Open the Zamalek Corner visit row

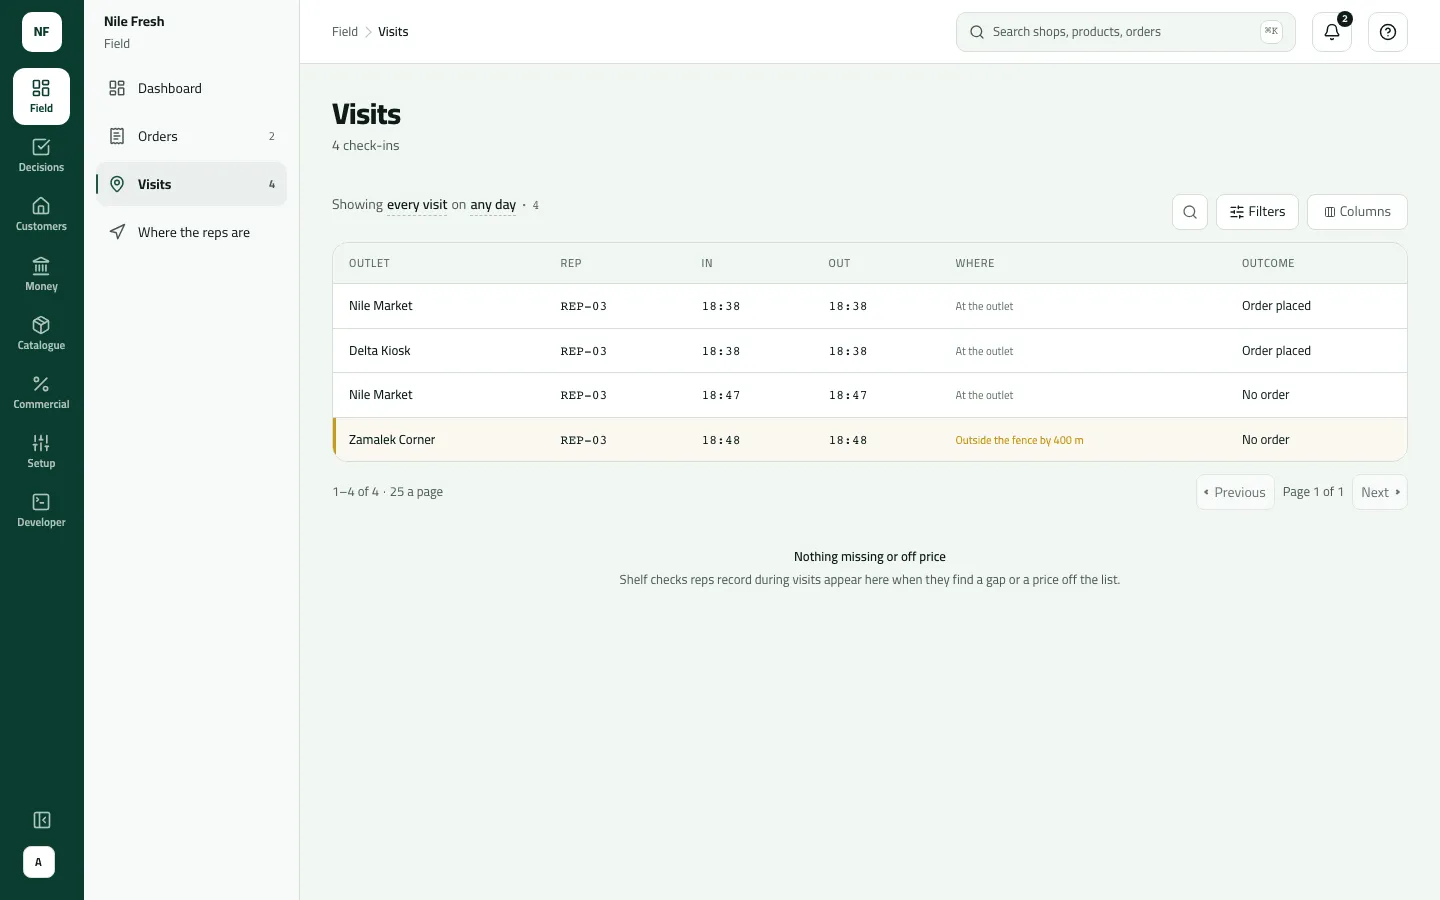pos(870,440)
